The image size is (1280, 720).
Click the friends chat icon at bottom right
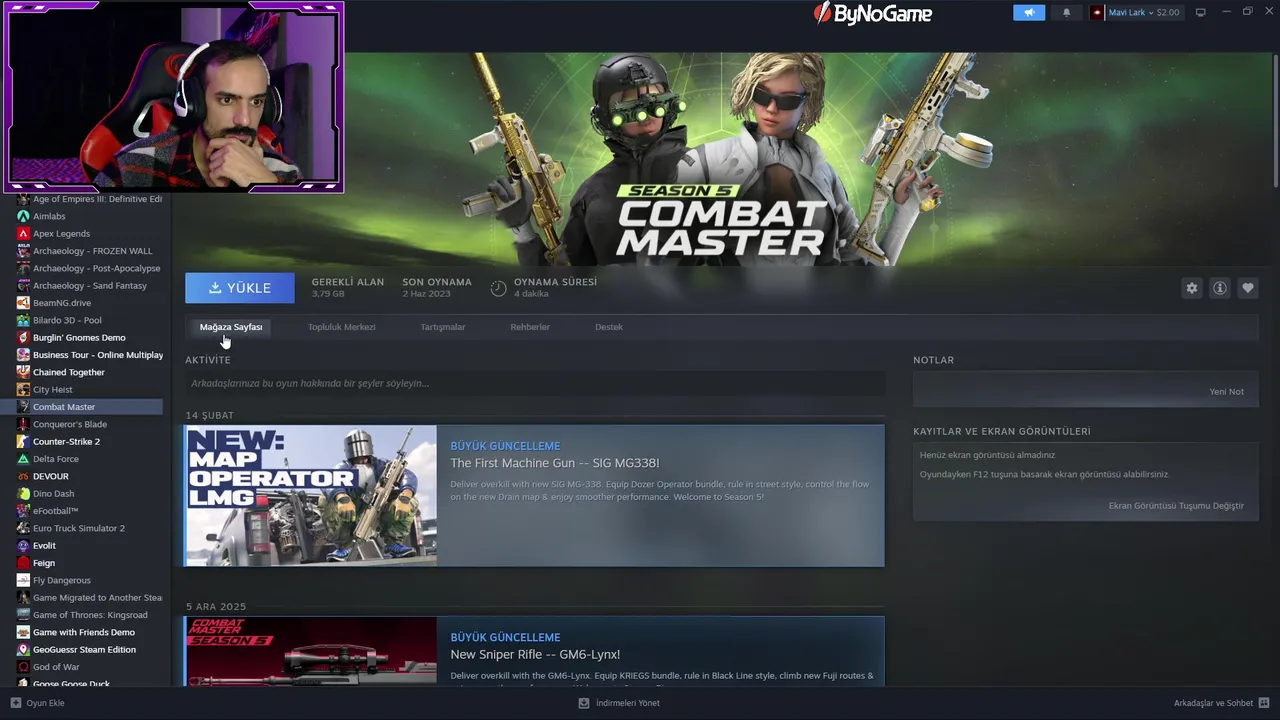point(1264,703)
